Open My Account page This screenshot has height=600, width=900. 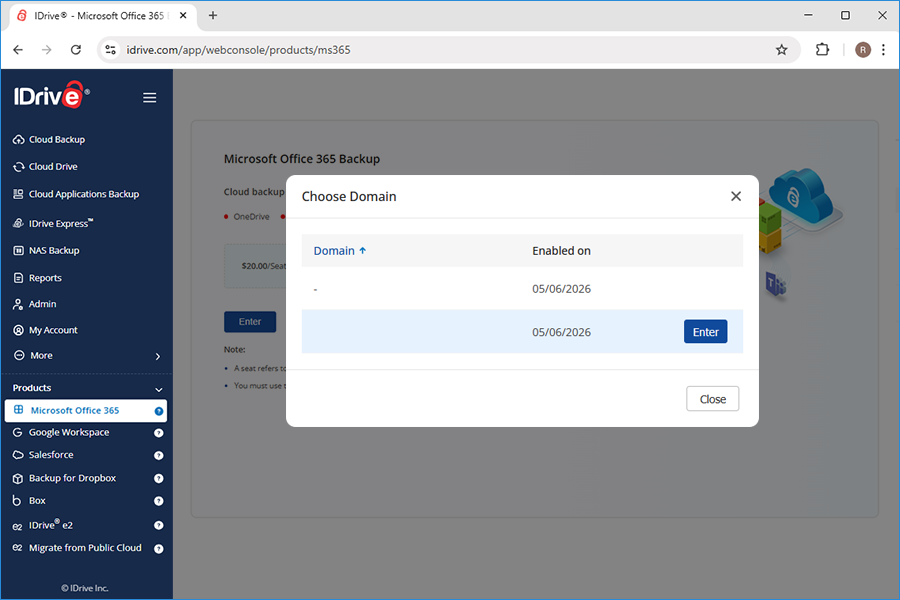coord(53,330)
